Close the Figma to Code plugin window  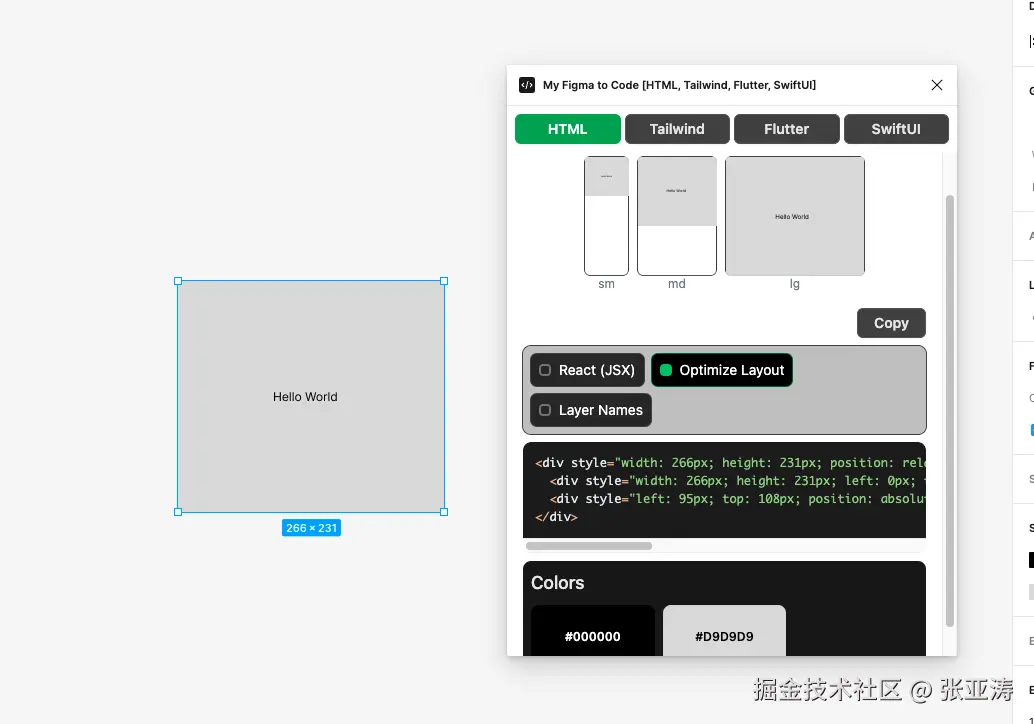pyautogui.click(x=936, y=85)
